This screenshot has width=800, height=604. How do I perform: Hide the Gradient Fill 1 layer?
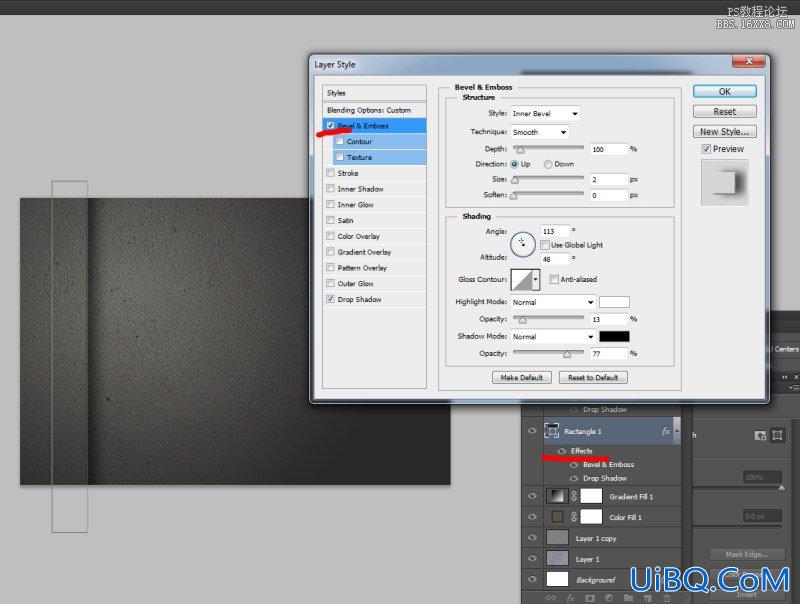click(x=532, y=496)
